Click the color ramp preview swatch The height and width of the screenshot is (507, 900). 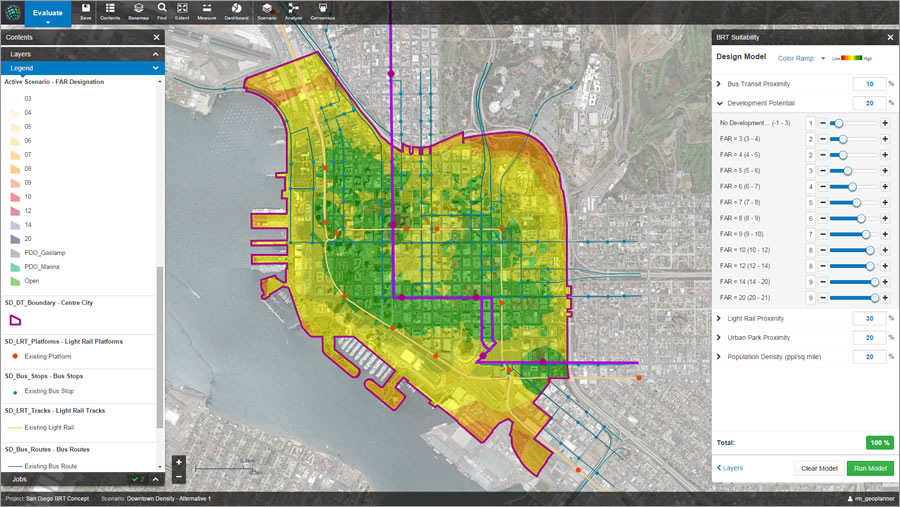(x=852, y=58)
